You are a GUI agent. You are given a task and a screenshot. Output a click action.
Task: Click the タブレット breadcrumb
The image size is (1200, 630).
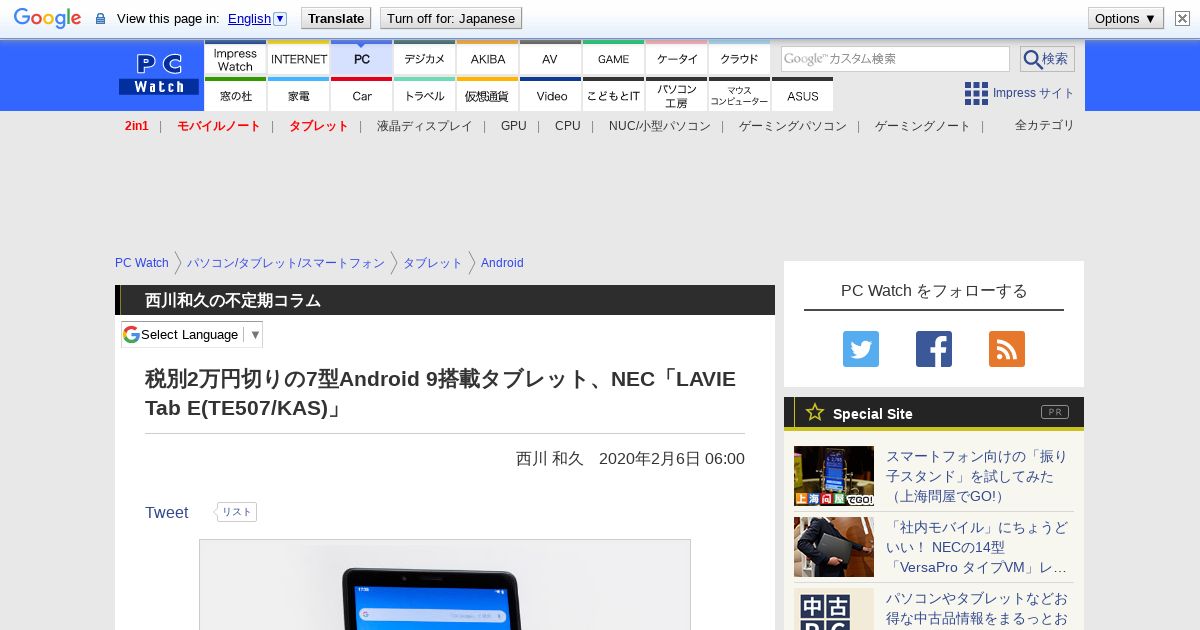tap(433, 263)
